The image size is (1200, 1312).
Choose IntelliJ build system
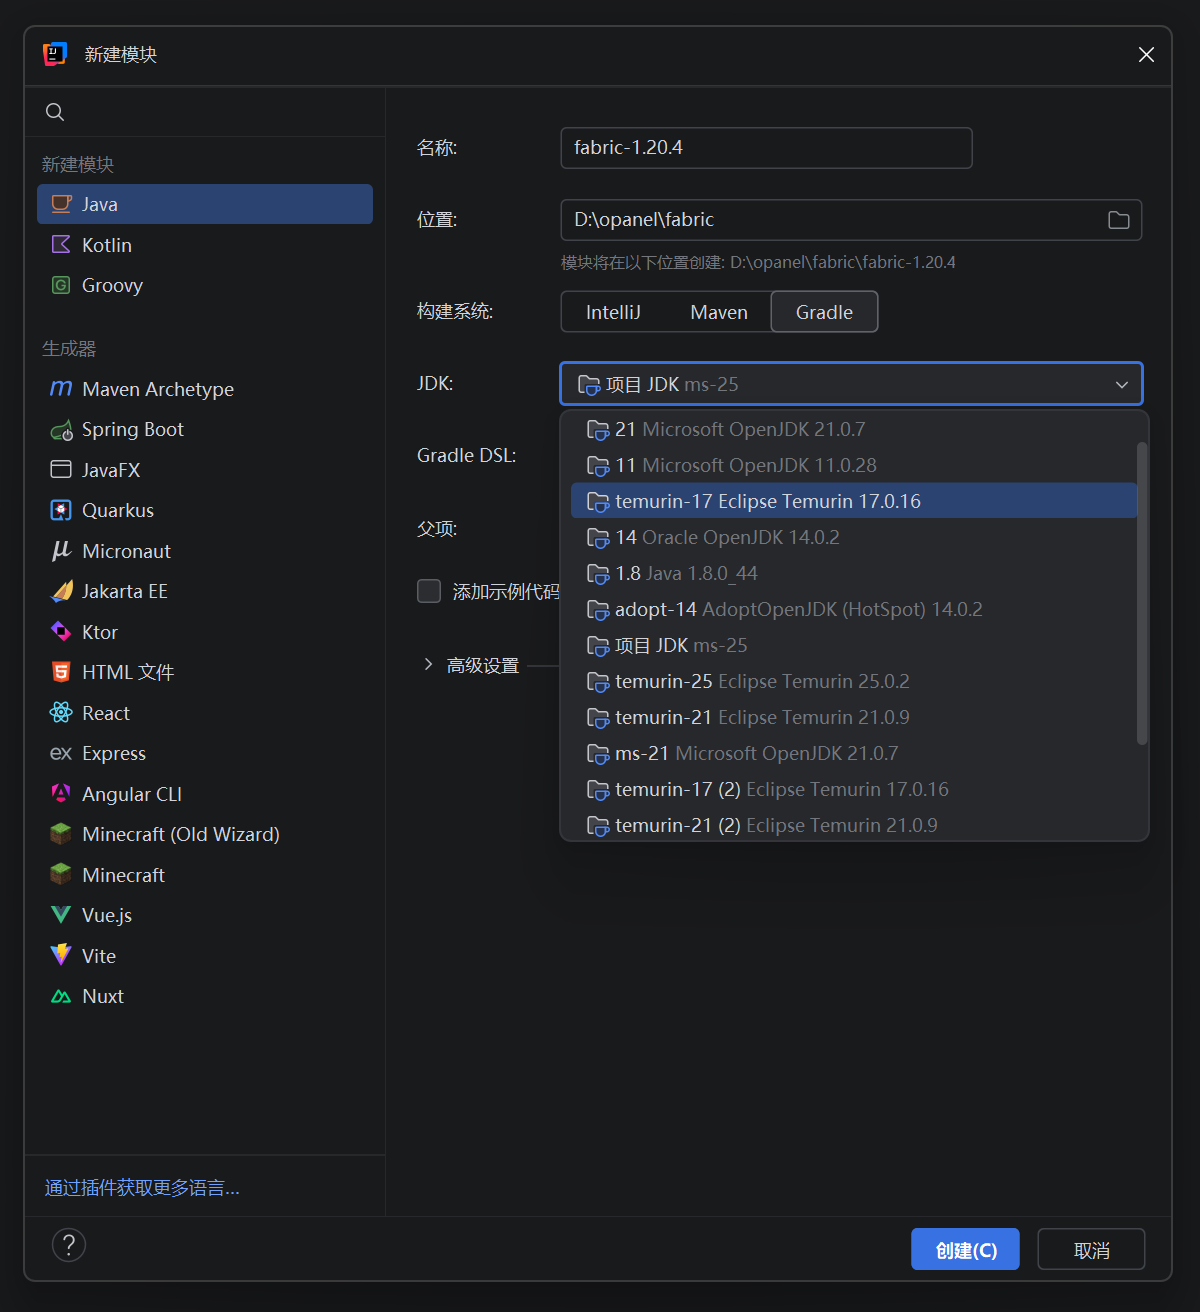click(x=613, y=312)
